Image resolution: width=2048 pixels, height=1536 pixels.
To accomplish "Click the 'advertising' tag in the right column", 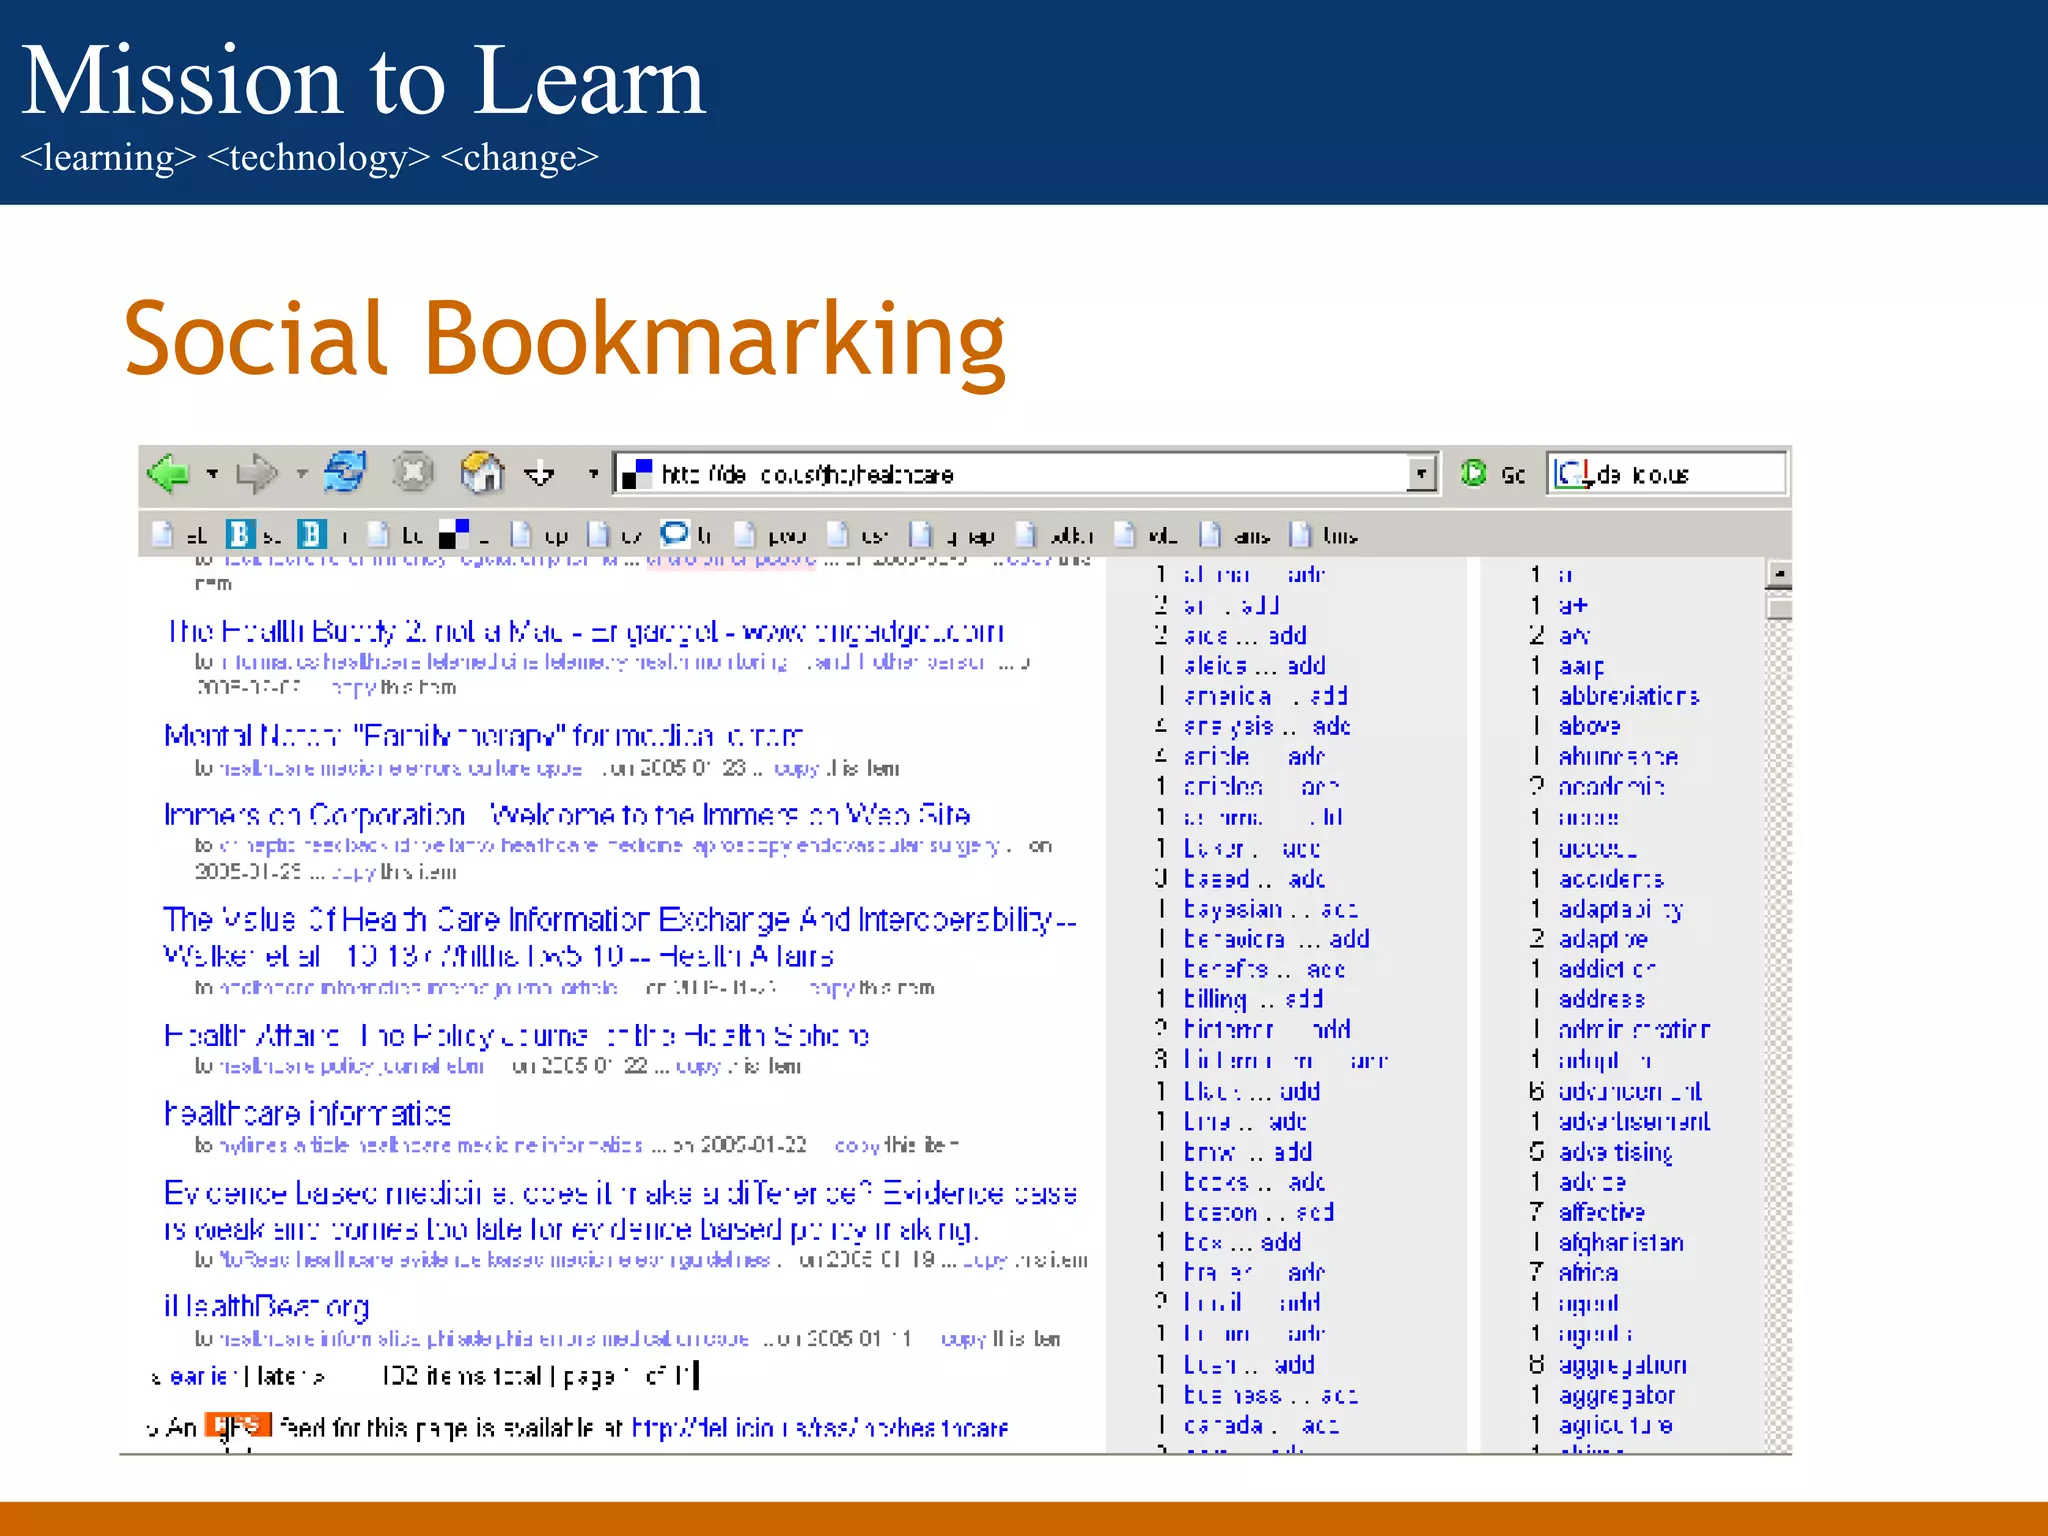I will tap(1615, 1152).
